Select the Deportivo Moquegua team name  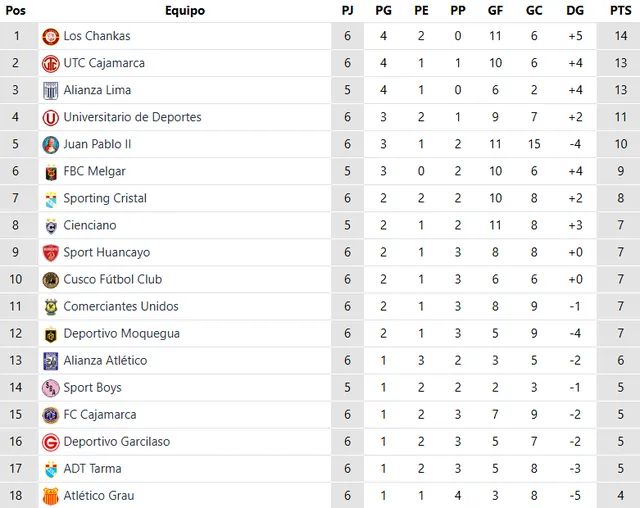click(x=121, y=333)
